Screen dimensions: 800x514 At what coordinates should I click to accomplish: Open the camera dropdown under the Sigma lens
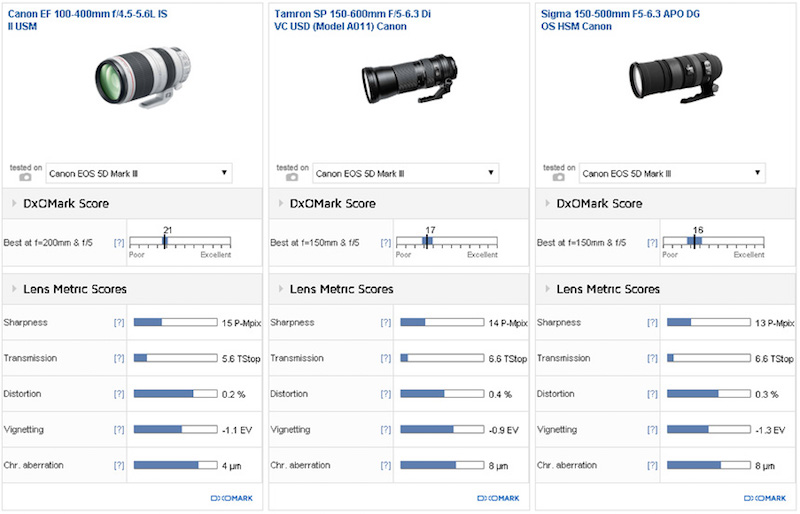[671, 173]
